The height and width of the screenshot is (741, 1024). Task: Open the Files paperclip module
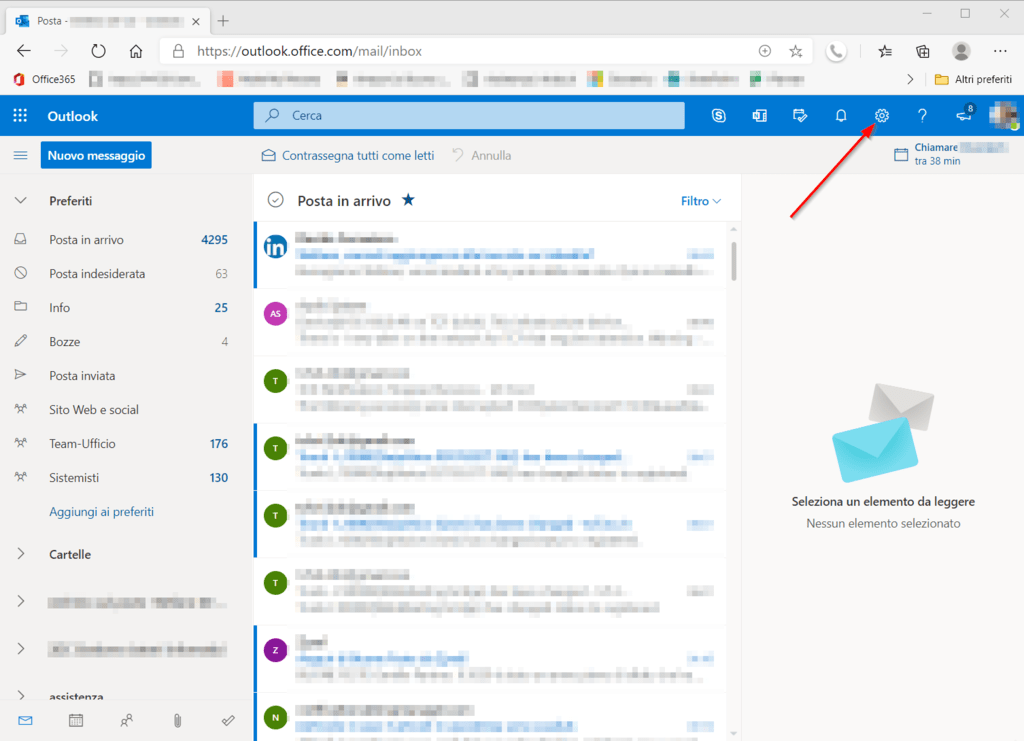point(177,720)
